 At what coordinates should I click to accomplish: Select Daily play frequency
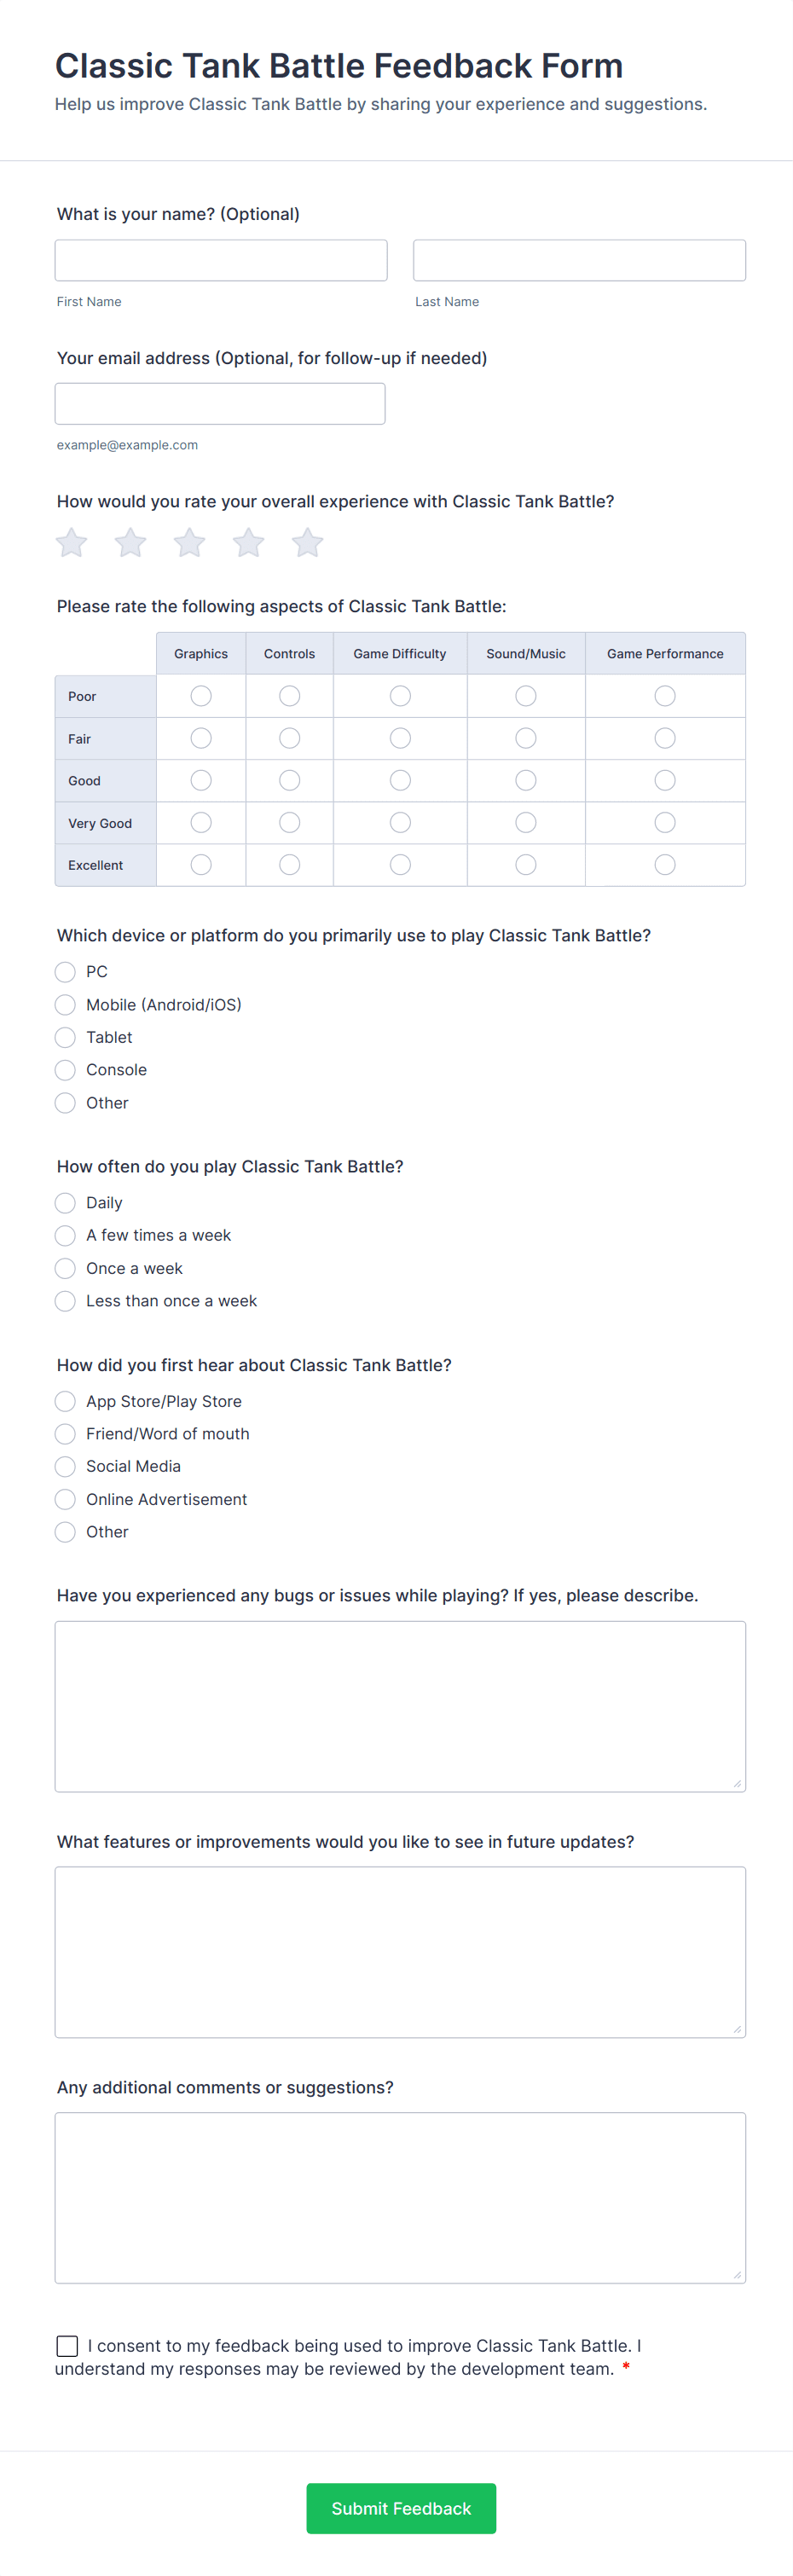coord(65,1203)
